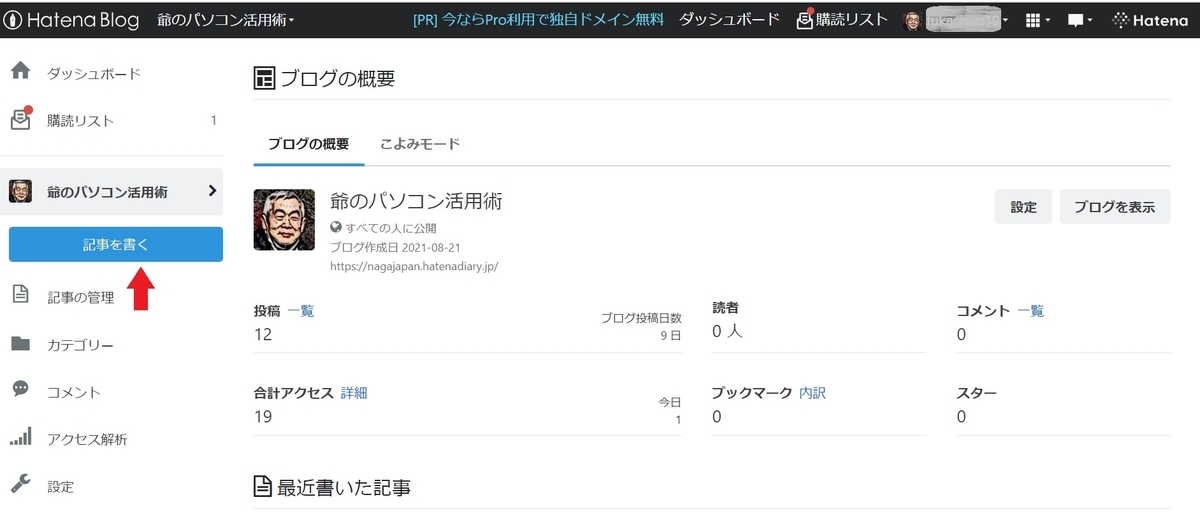Viewport: 1200px width, 518px height.
Task: Click the globe icon beside すべての人に公開
Action: pos(336,227)
